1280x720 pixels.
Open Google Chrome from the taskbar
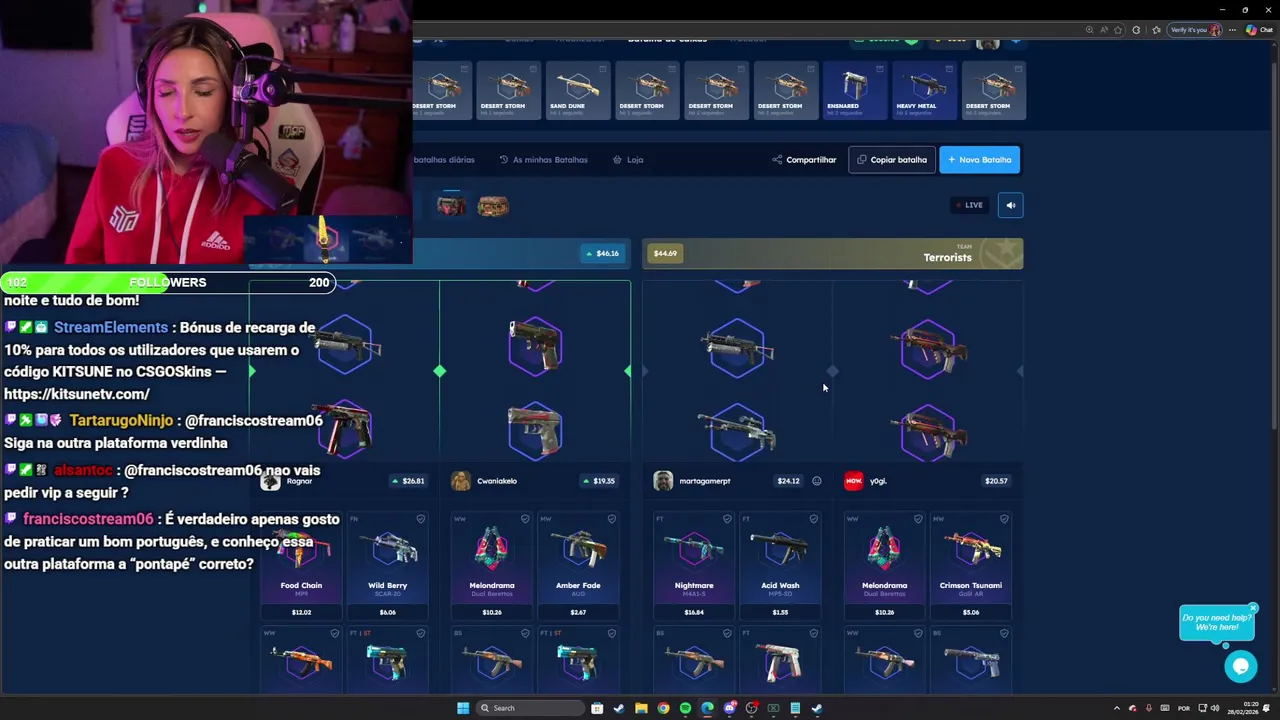pyautogui.click(x=663, y=708)
